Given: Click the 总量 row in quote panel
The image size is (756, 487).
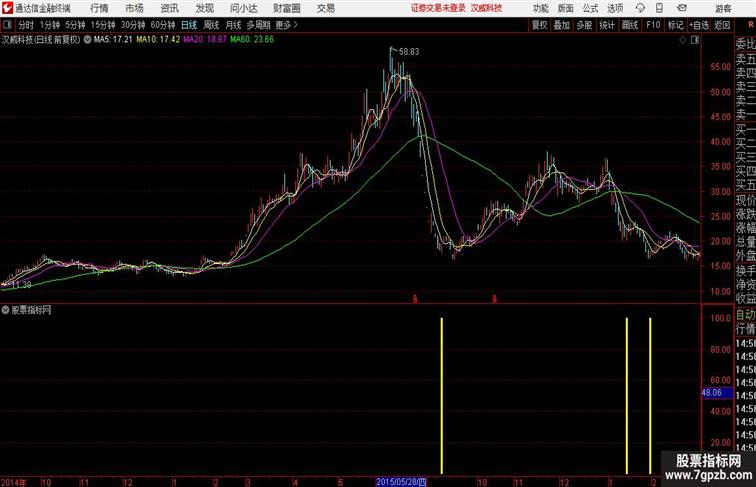Looking at the screenshot, I should 745,241.
